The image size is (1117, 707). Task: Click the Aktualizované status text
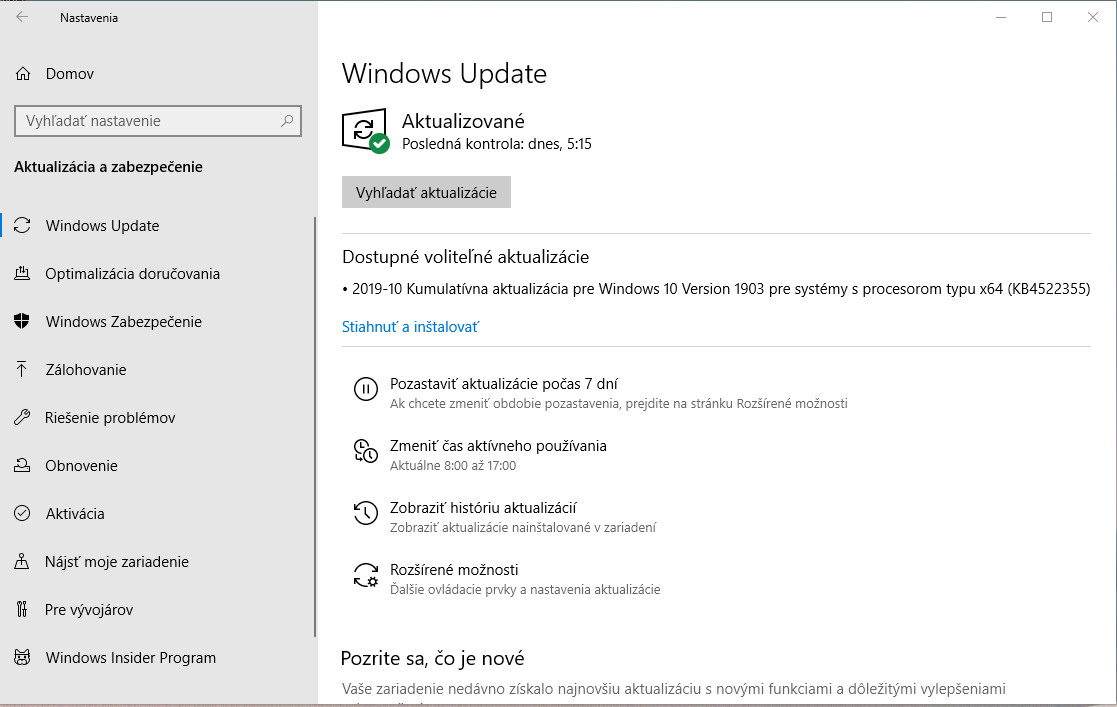[x=463, y=121]
